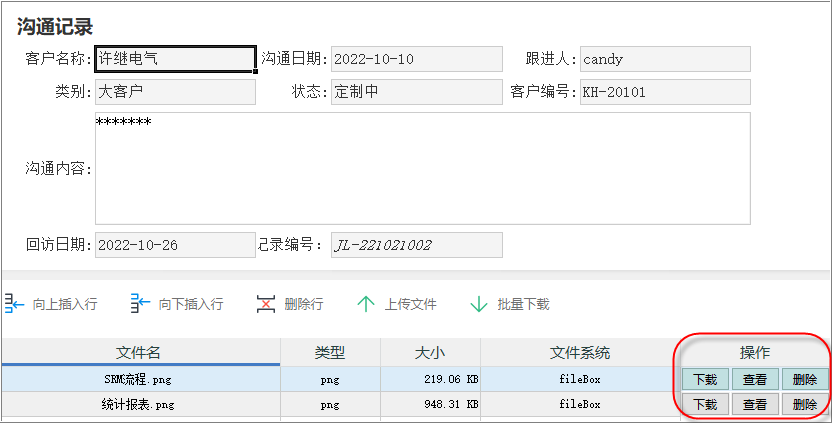Click the 沟通记录 title heading
832x423 pixels.
coord(55,27)
